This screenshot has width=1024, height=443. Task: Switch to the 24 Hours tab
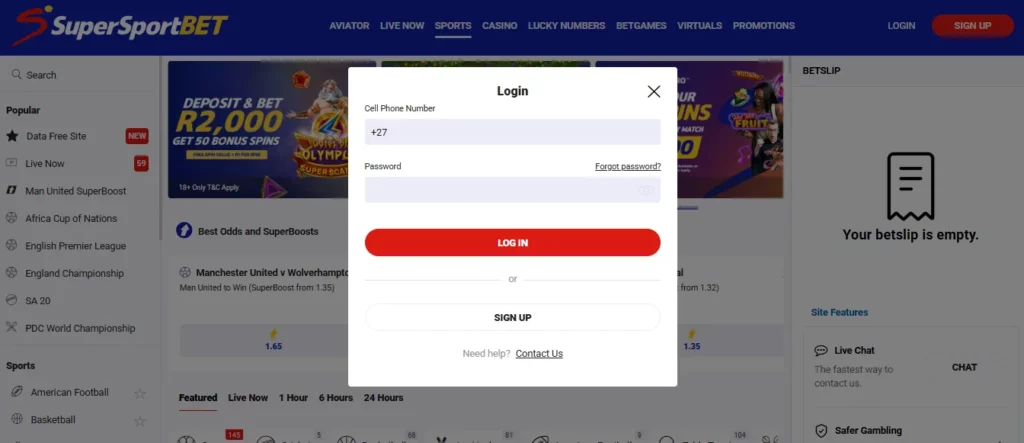[383, 397]
